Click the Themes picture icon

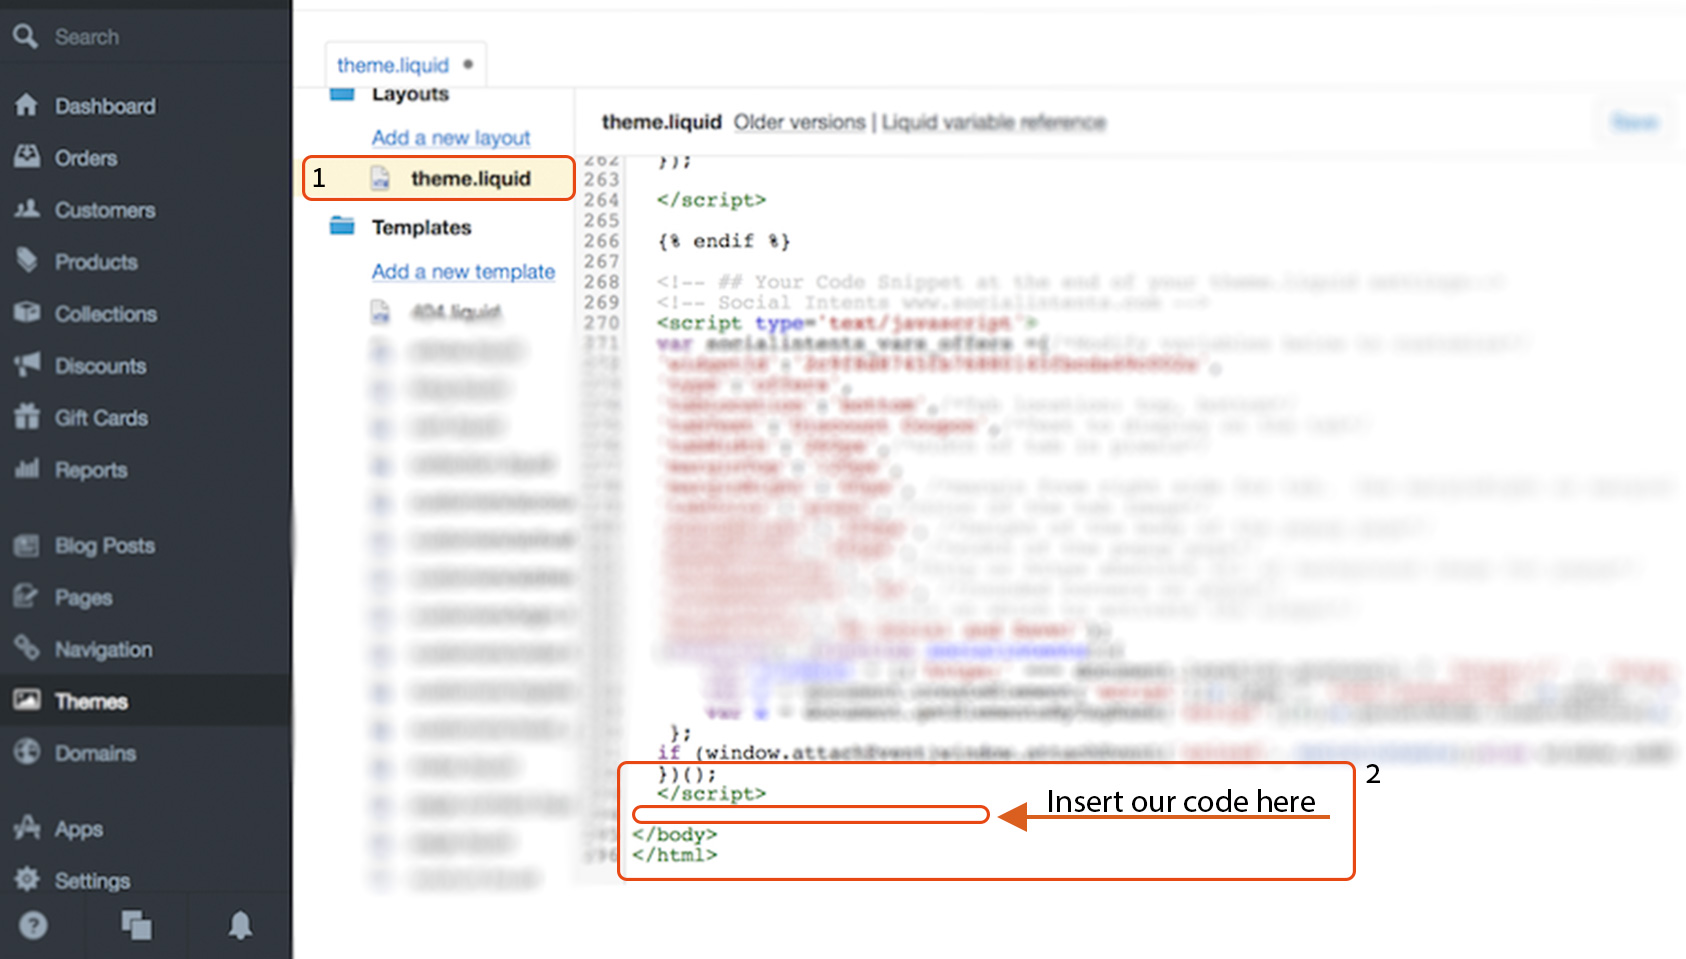pos(27,700)
